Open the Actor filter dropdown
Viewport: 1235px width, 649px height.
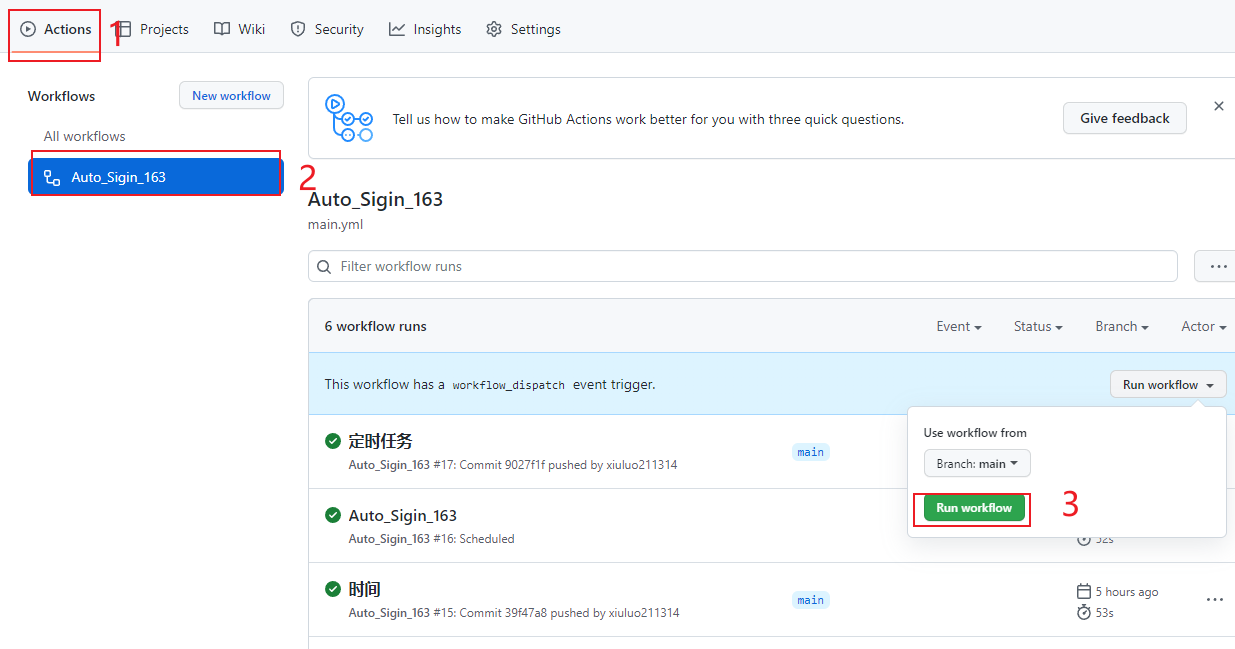(x=1203, y=326)
